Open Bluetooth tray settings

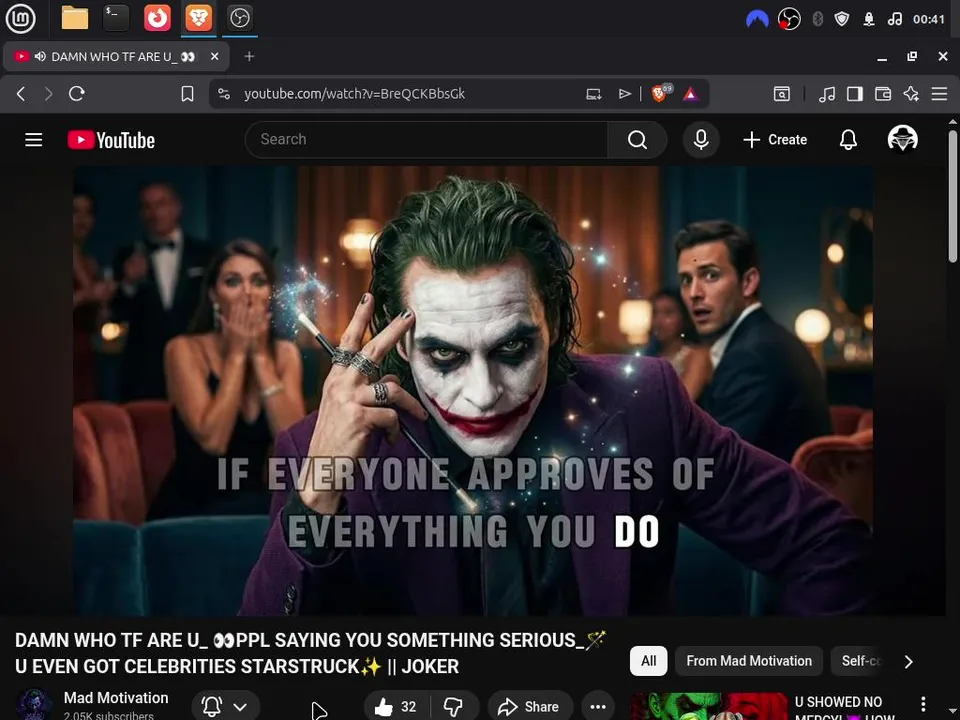point(817,19)
